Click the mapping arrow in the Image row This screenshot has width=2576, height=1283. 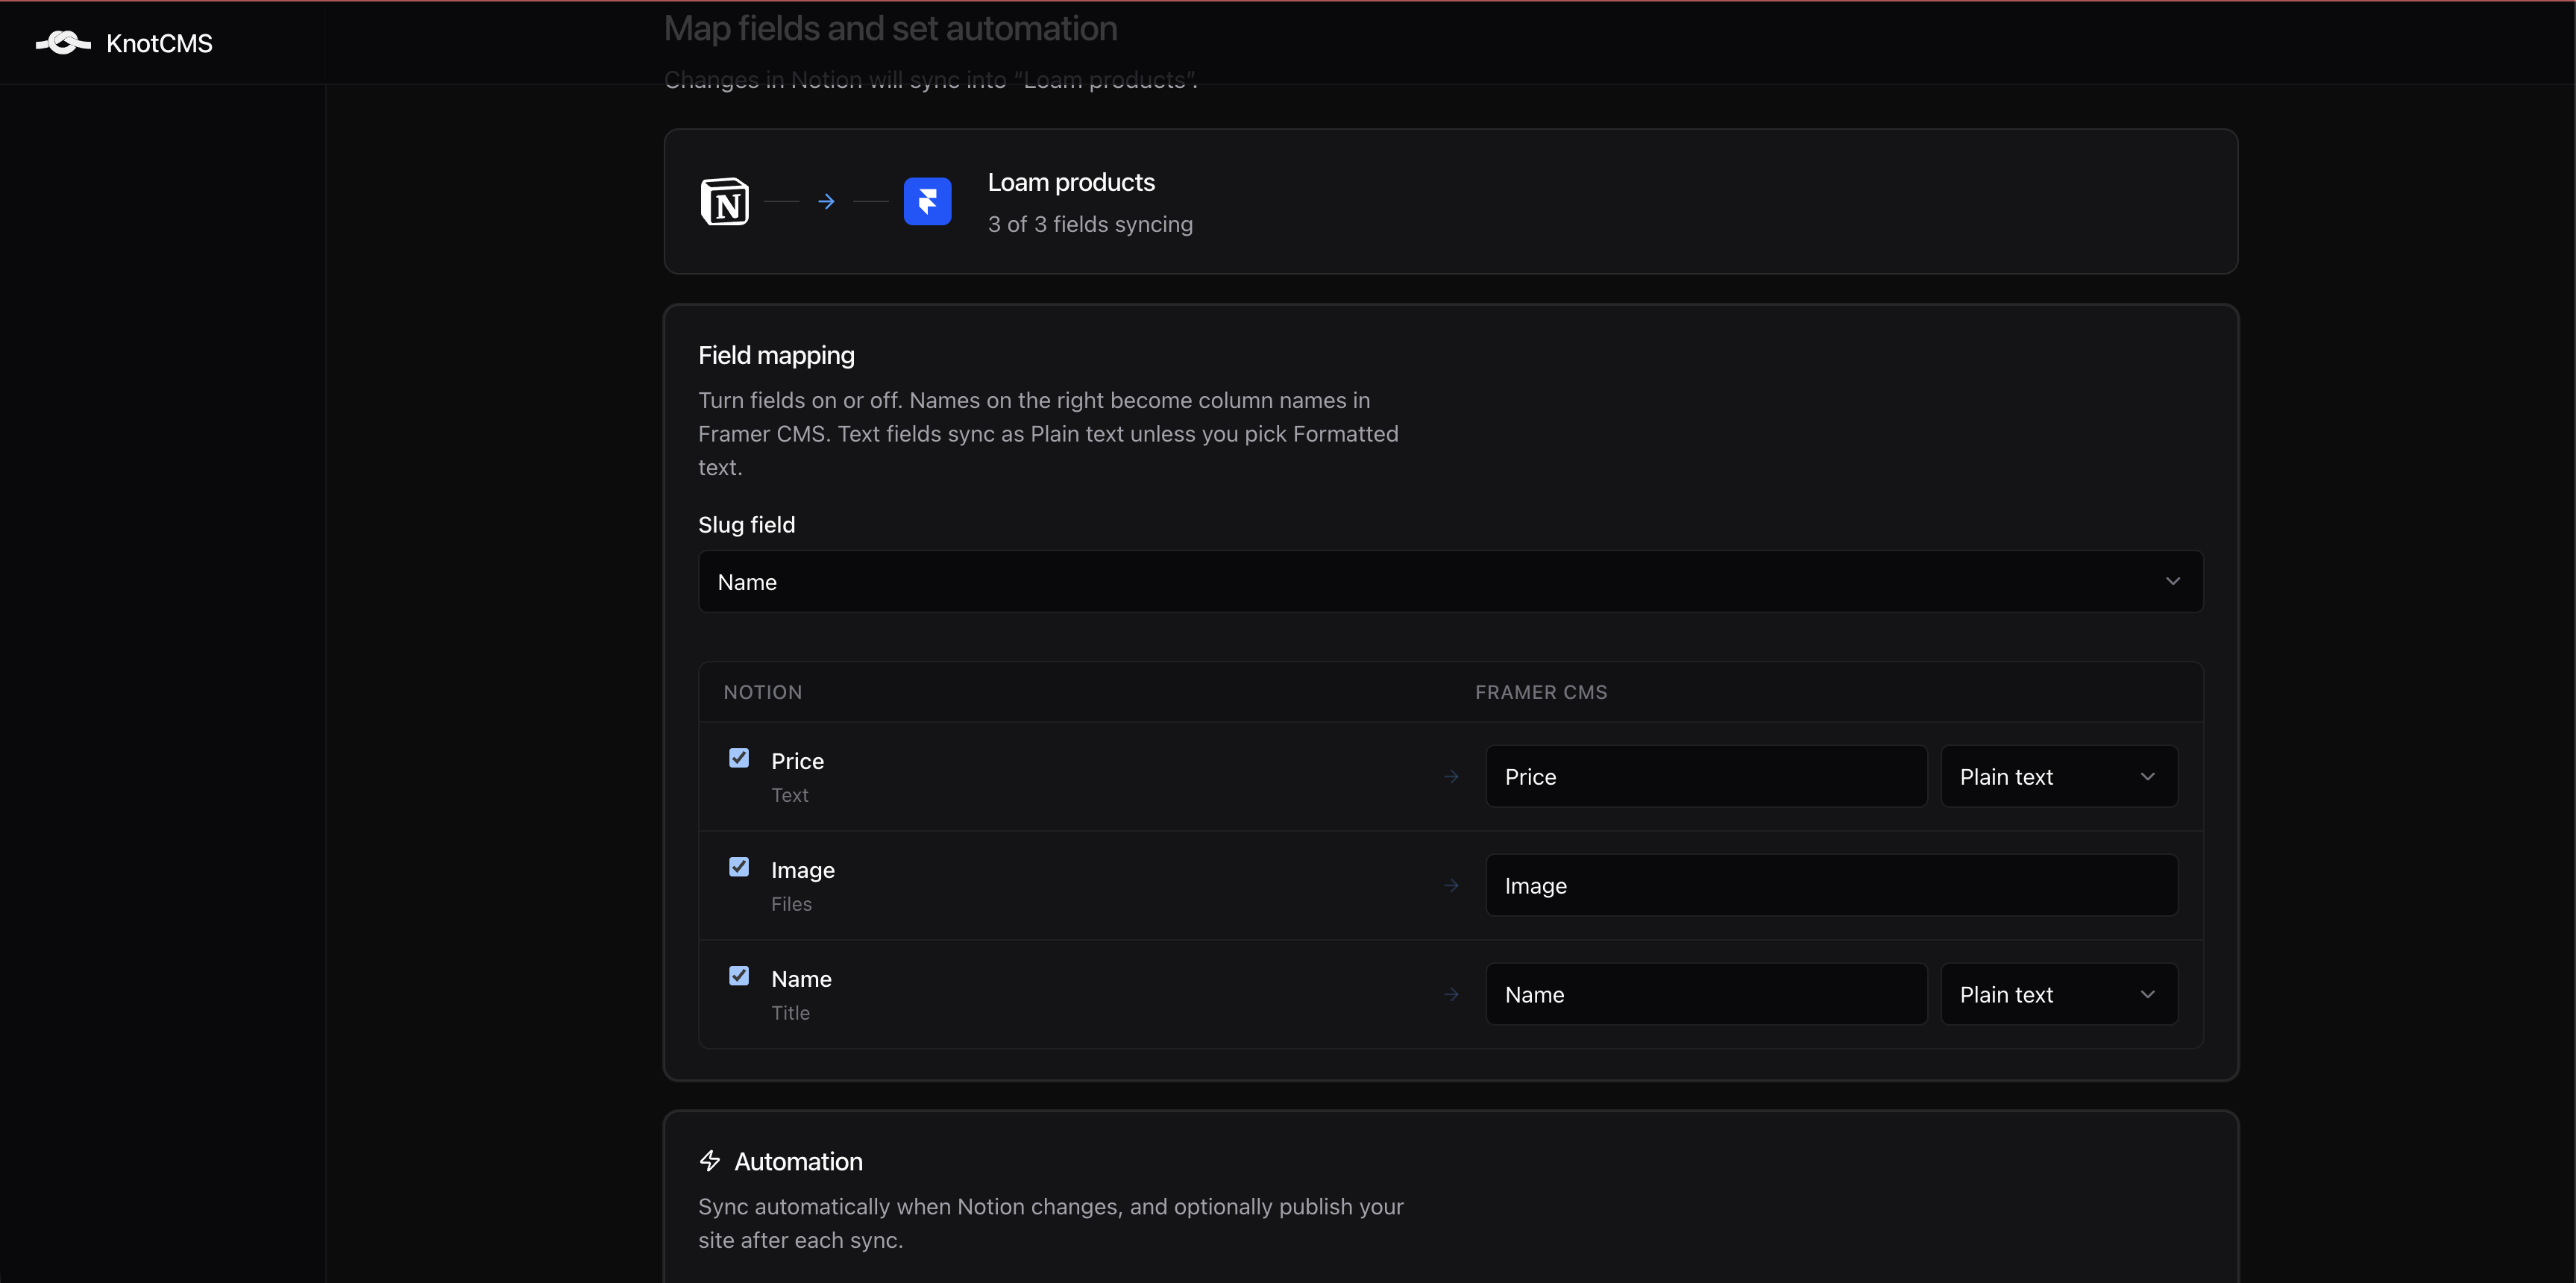(x=1451, y=886)
